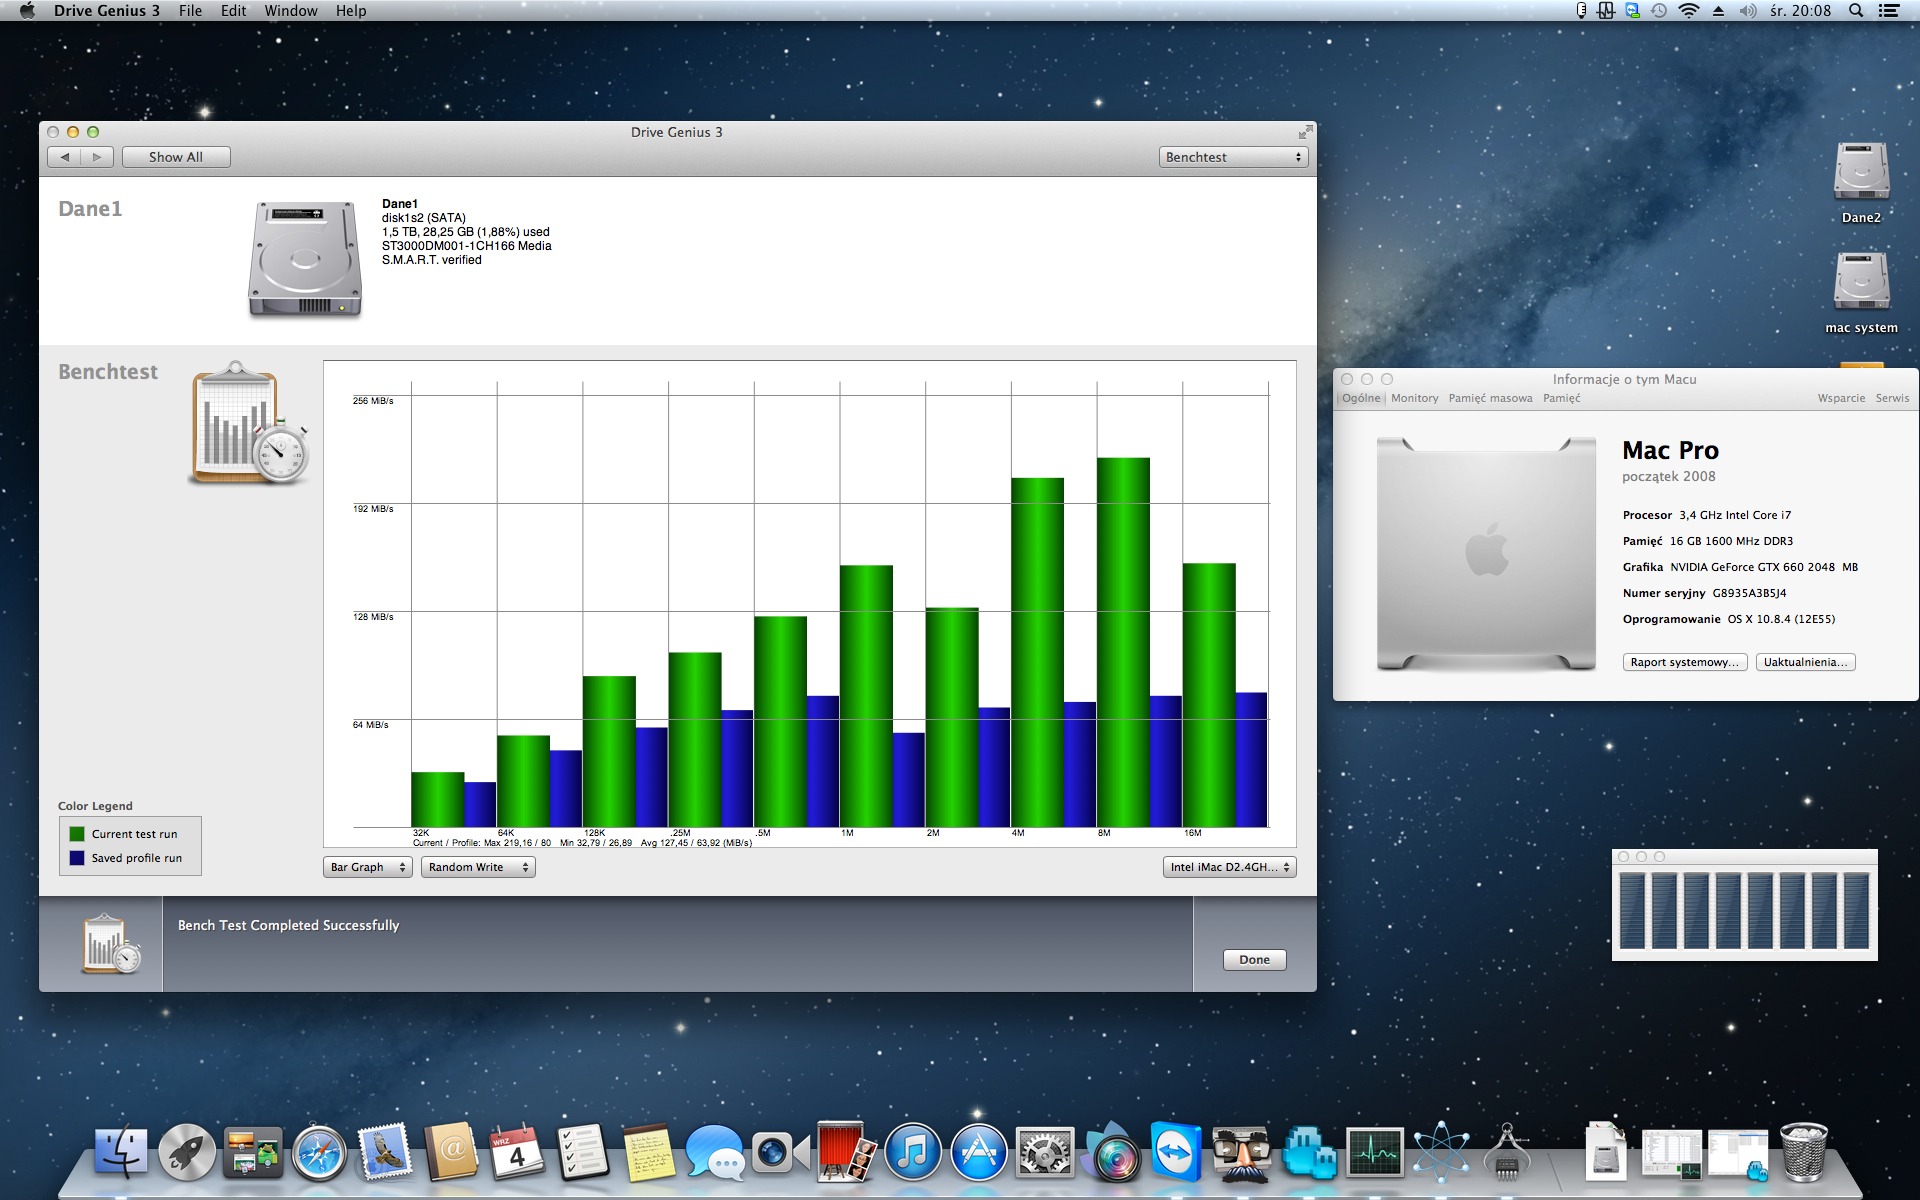The height and width of the screenshot is (1200, 1920).
Task: Click the Wsparcie link
Action: pos(1841,398)
